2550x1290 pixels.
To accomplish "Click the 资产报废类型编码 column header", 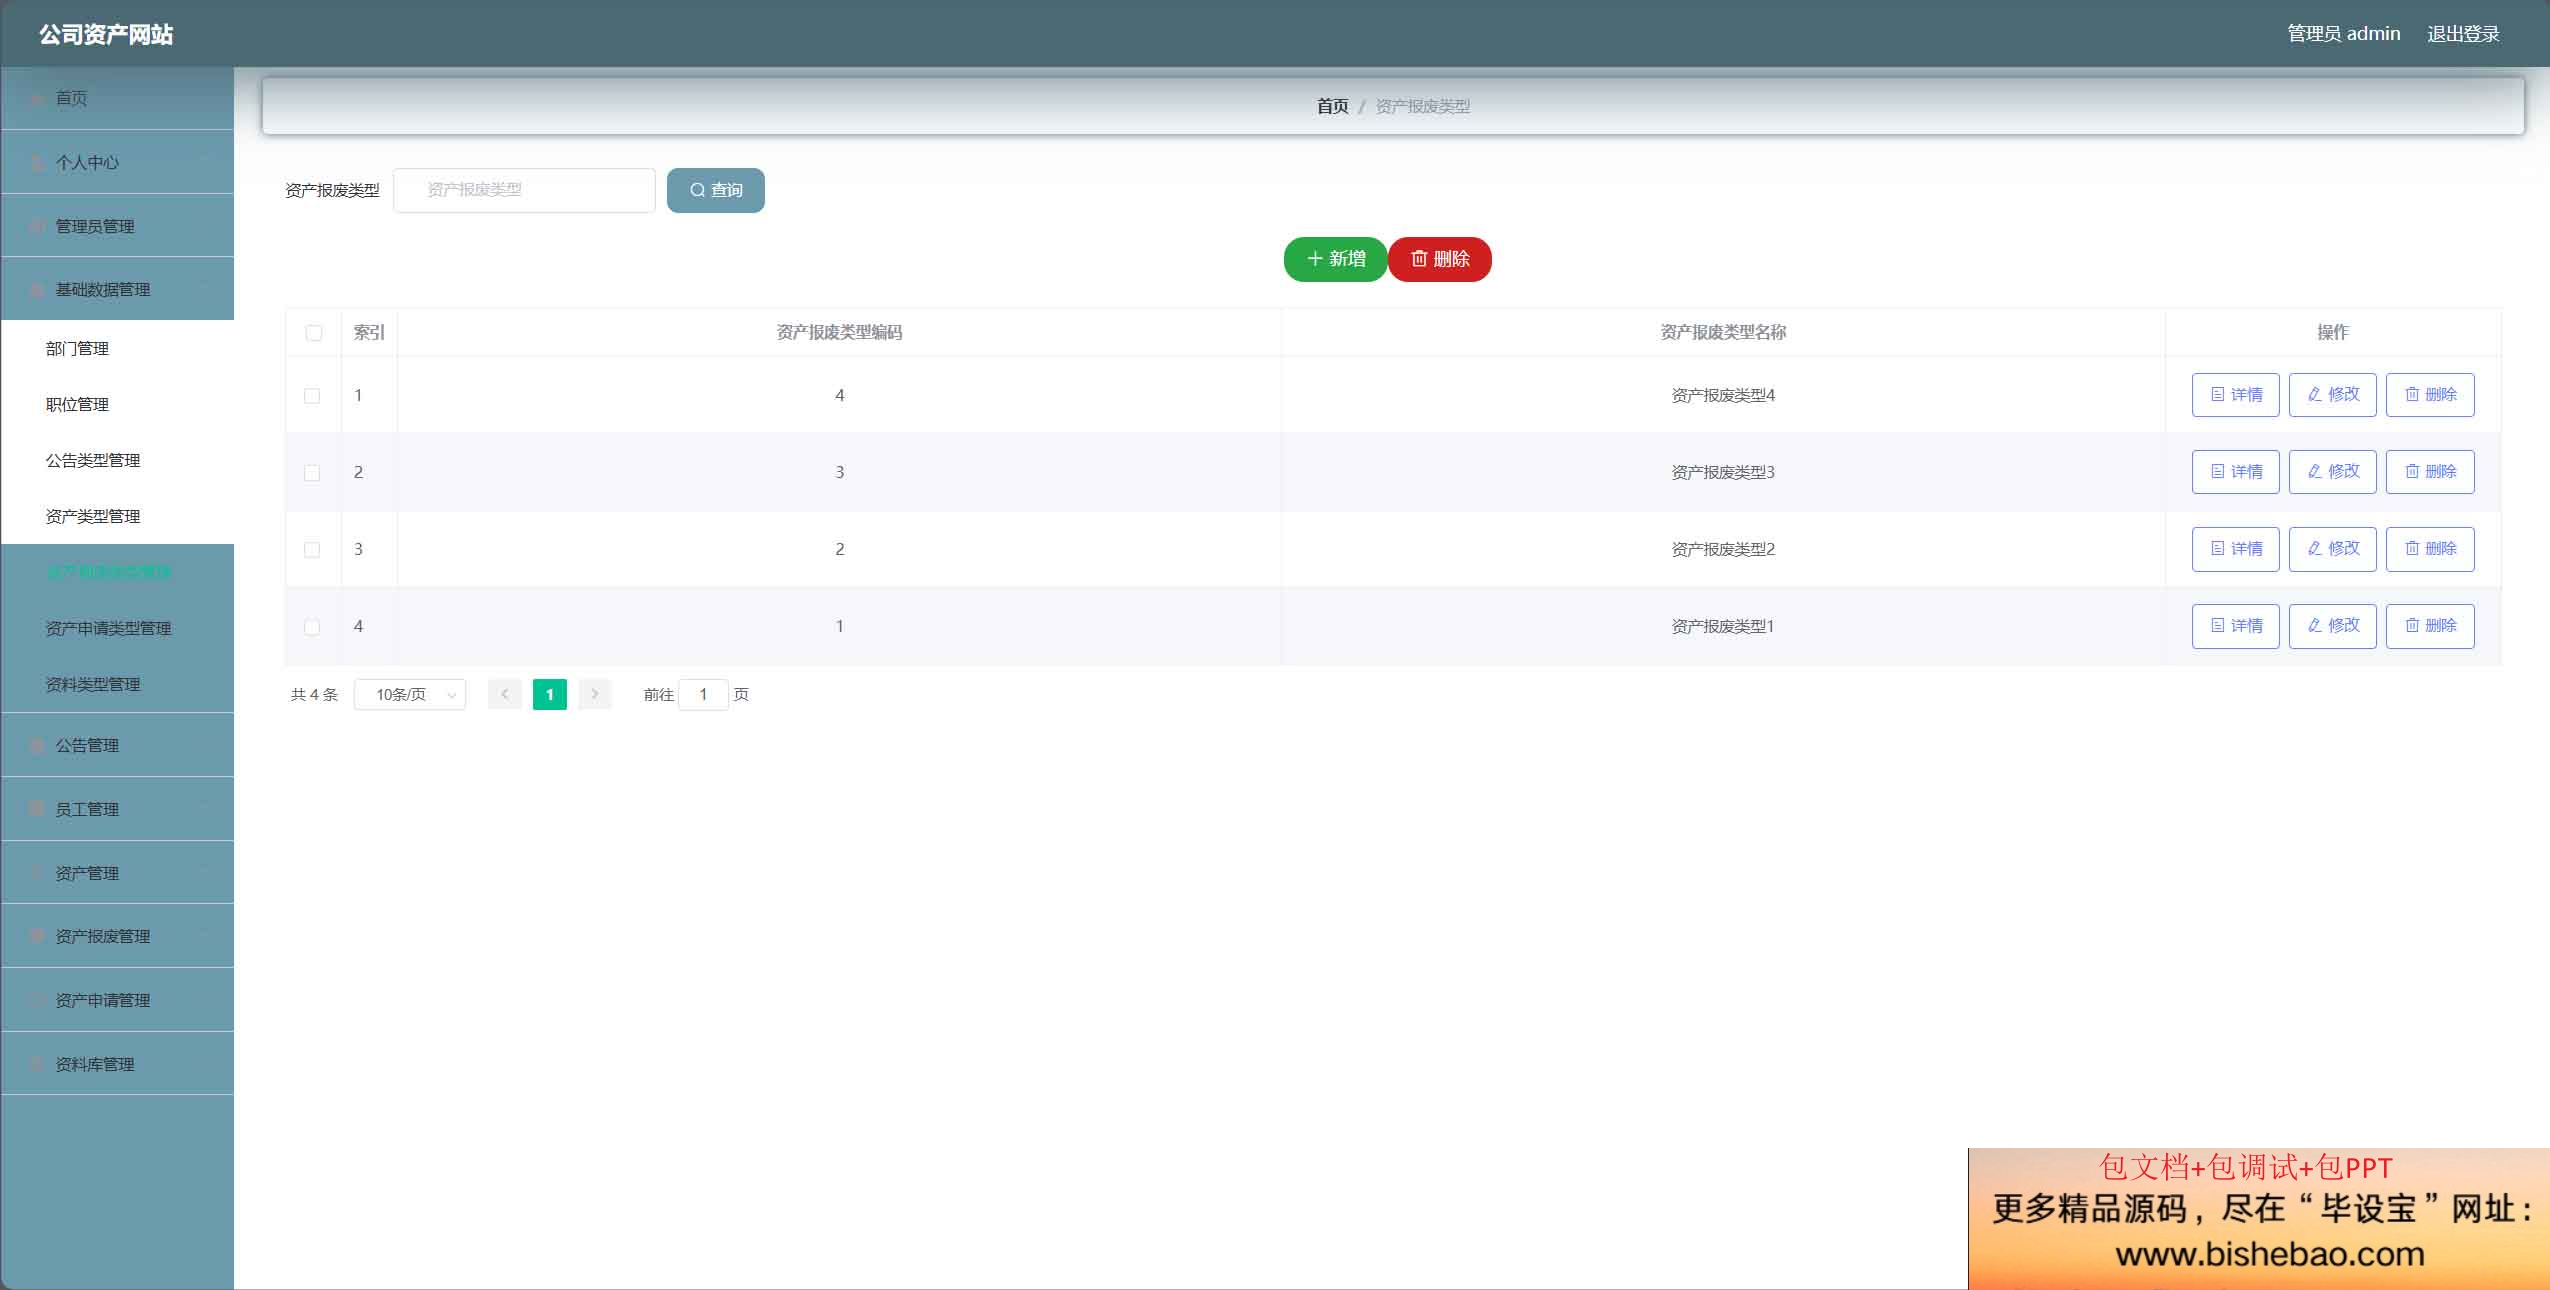I will (839, 332).
